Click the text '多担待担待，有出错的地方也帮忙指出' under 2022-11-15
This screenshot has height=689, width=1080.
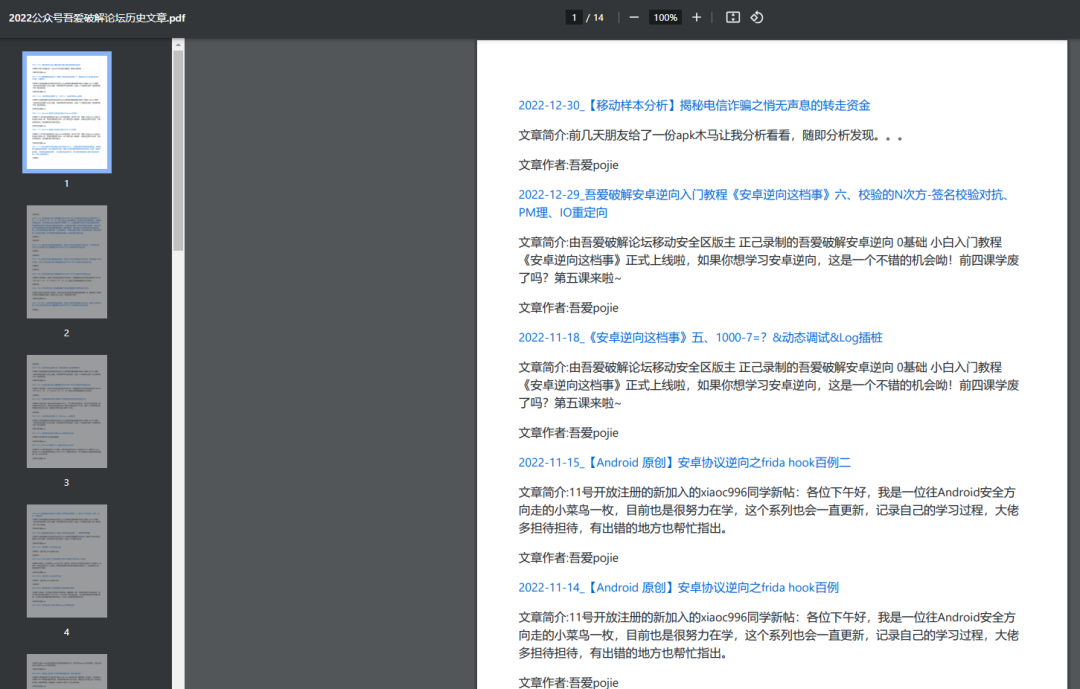623,528
